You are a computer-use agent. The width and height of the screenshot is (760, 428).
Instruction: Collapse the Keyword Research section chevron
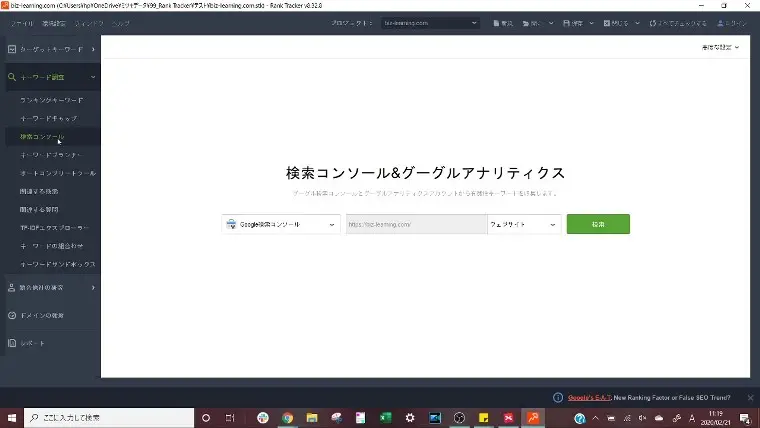(93, 76)
